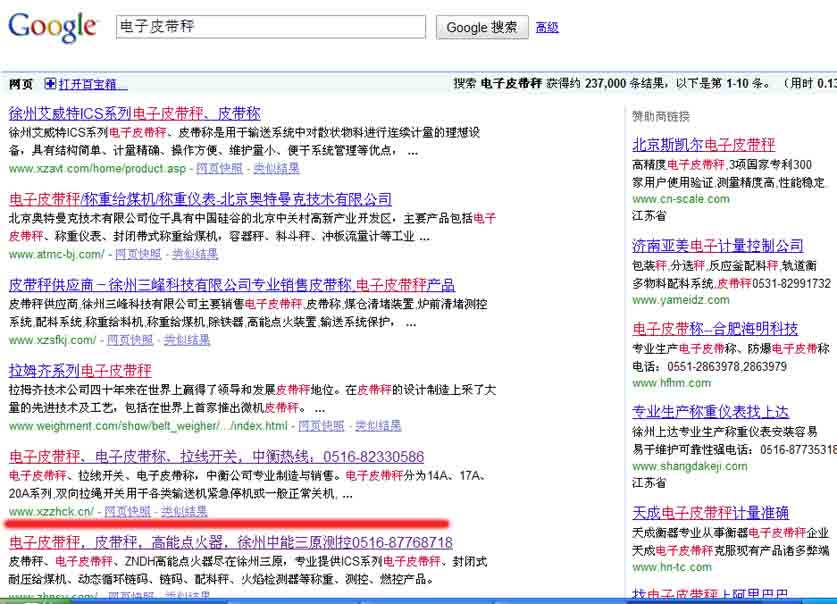Open 类似结果 for www.xzsfkj.com result
The height and width of the screenshot is (604, 837).
[x=187, y=340]
